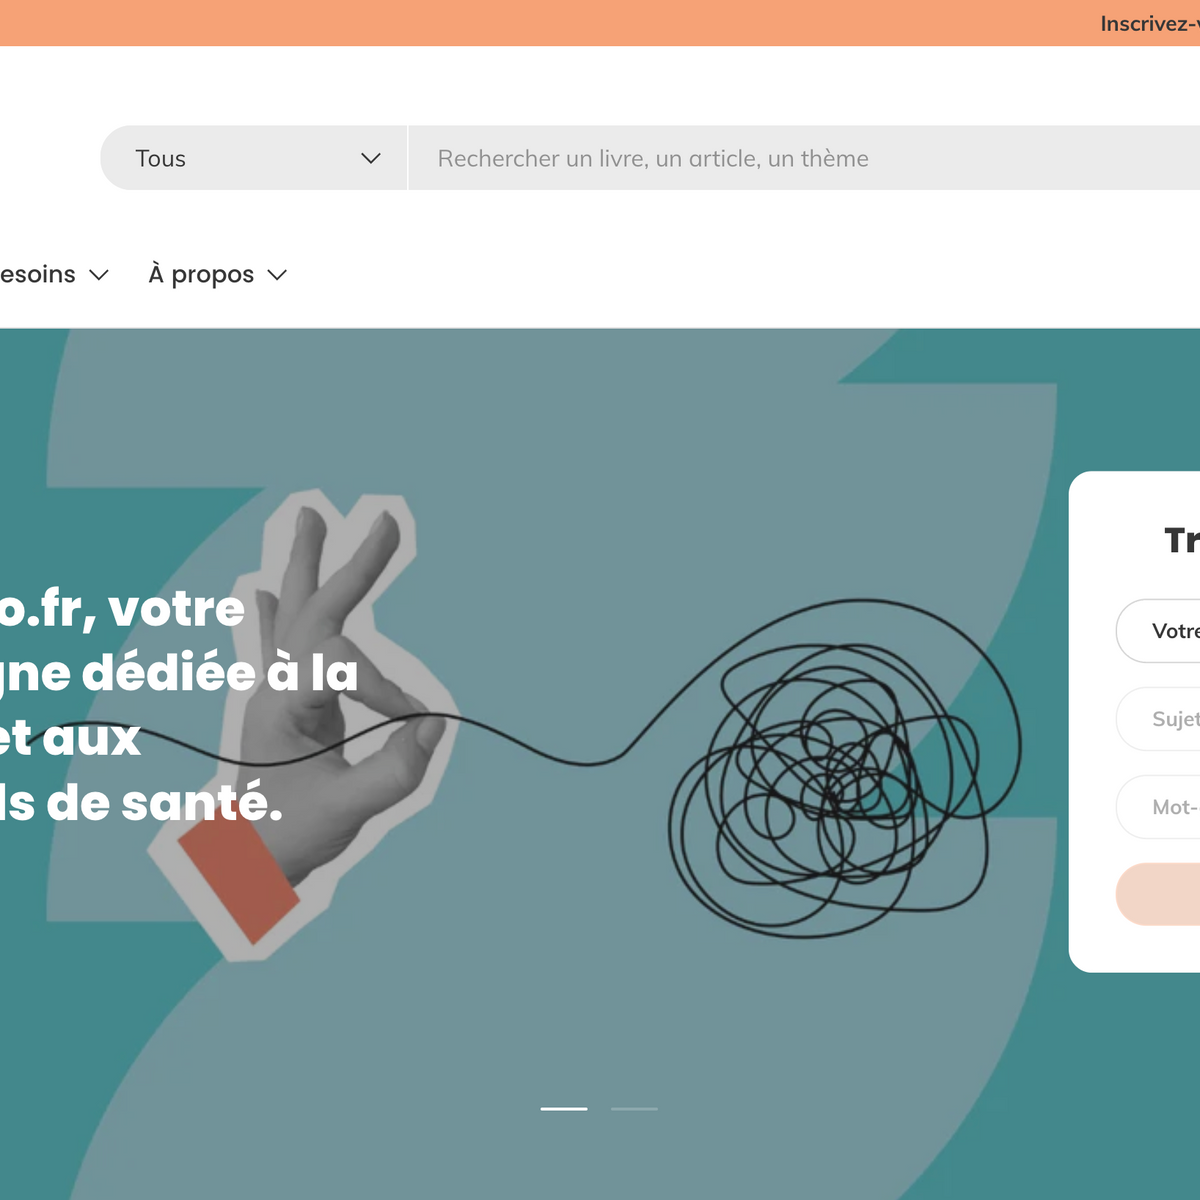Click the orange announcement banner
Screen dimensions: 1200x1200
(600, 23)
